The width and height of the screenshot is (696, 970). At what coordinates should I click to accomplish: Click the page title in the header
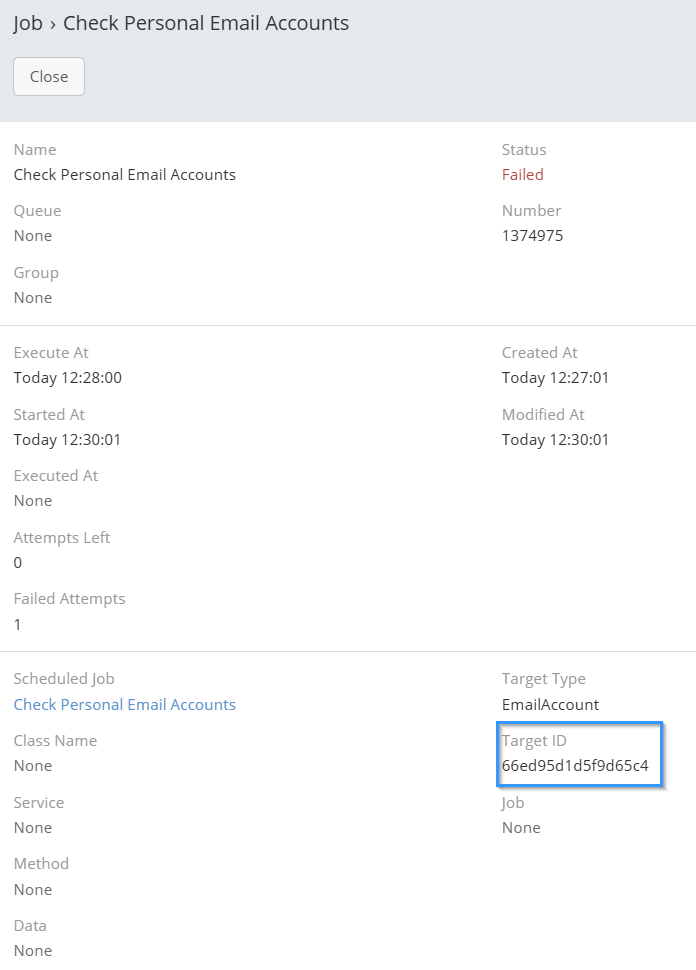coord(206,23)
